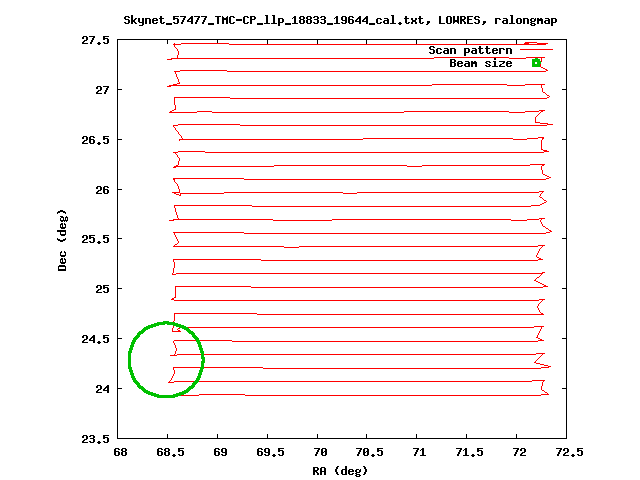Click the 'RA (deg)' axis label
Image resolution: width=640 pixels, height=480 pixels.
(x=340, y=471)
